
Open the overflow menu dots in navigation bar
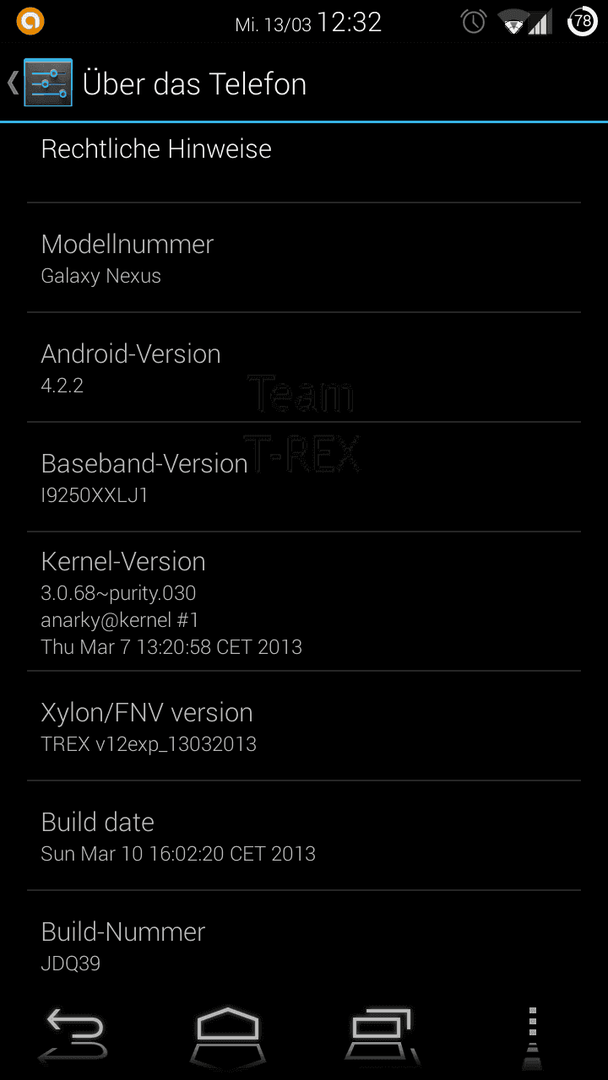coord(533,1037)
